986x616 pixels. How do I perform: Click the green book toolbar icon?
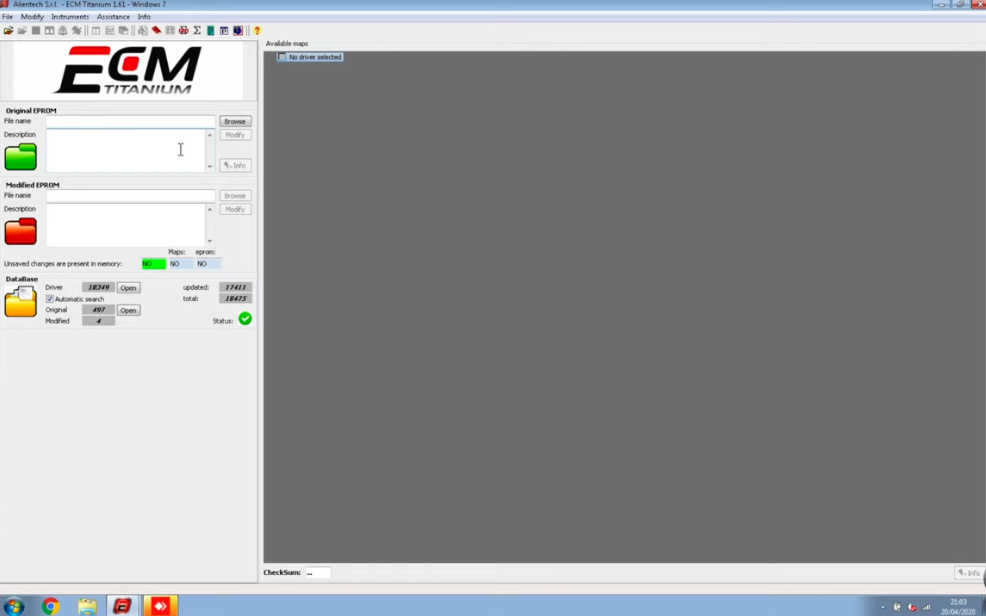(211, 30)
